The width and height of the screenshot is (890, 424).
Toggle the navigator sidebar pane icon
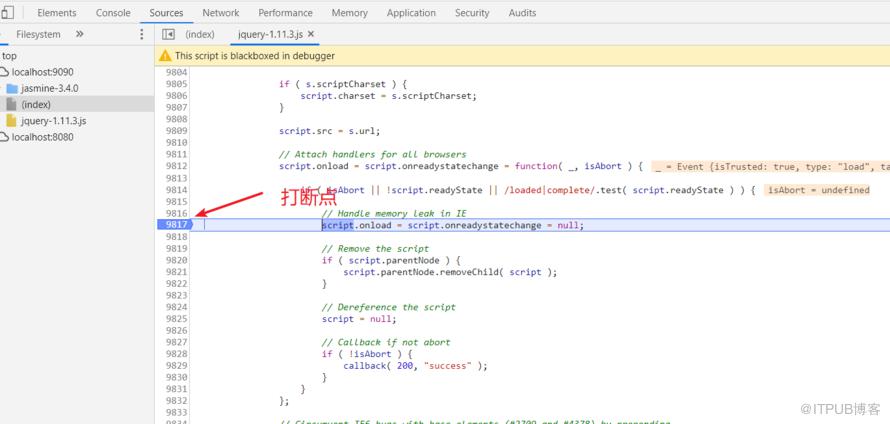click(168, 34)
